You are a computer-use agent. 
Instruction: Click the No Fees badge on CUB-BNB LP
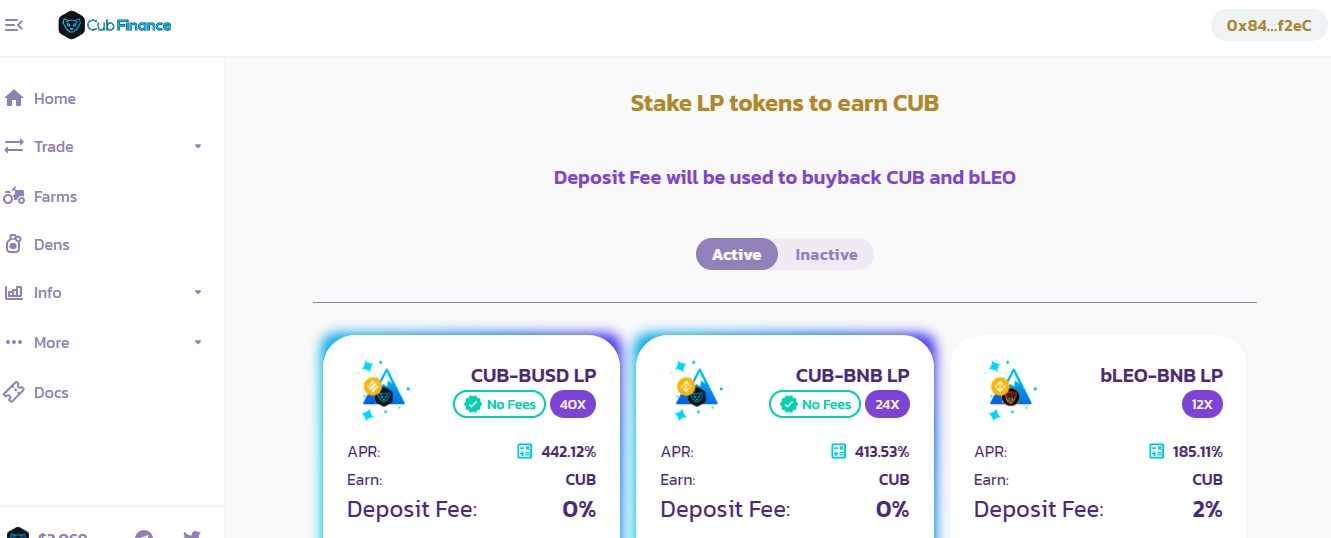815,404
